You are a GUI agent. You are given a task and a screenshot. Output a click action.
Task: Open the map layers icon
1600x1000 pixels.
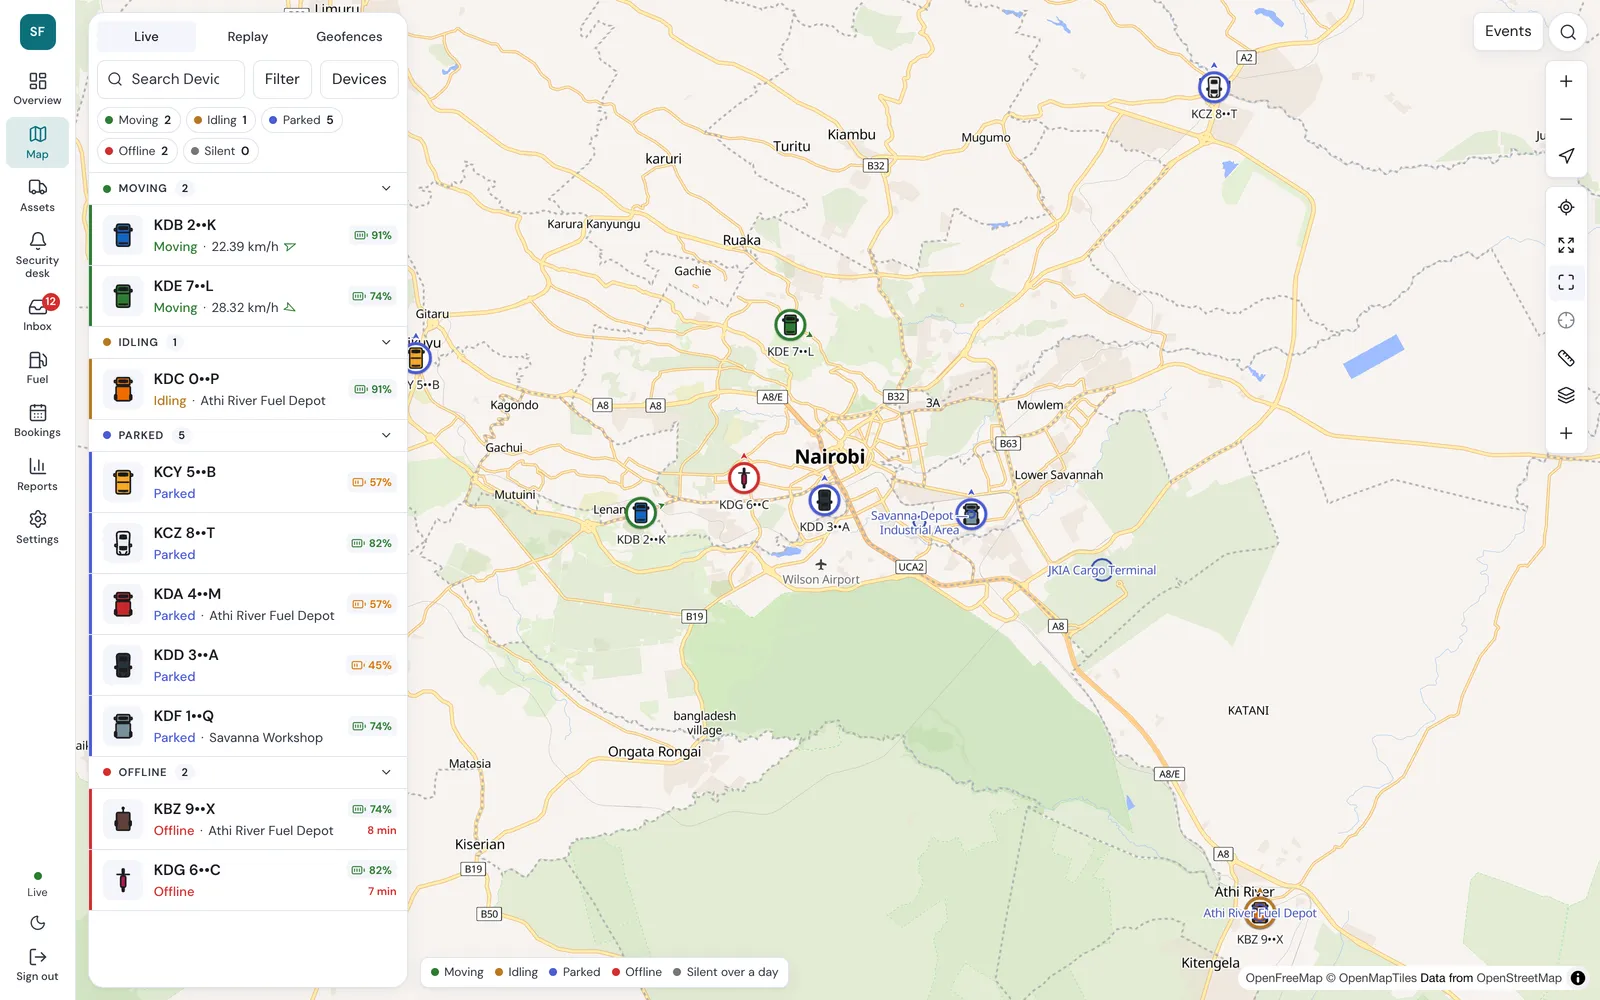[x=1566, y=395]
